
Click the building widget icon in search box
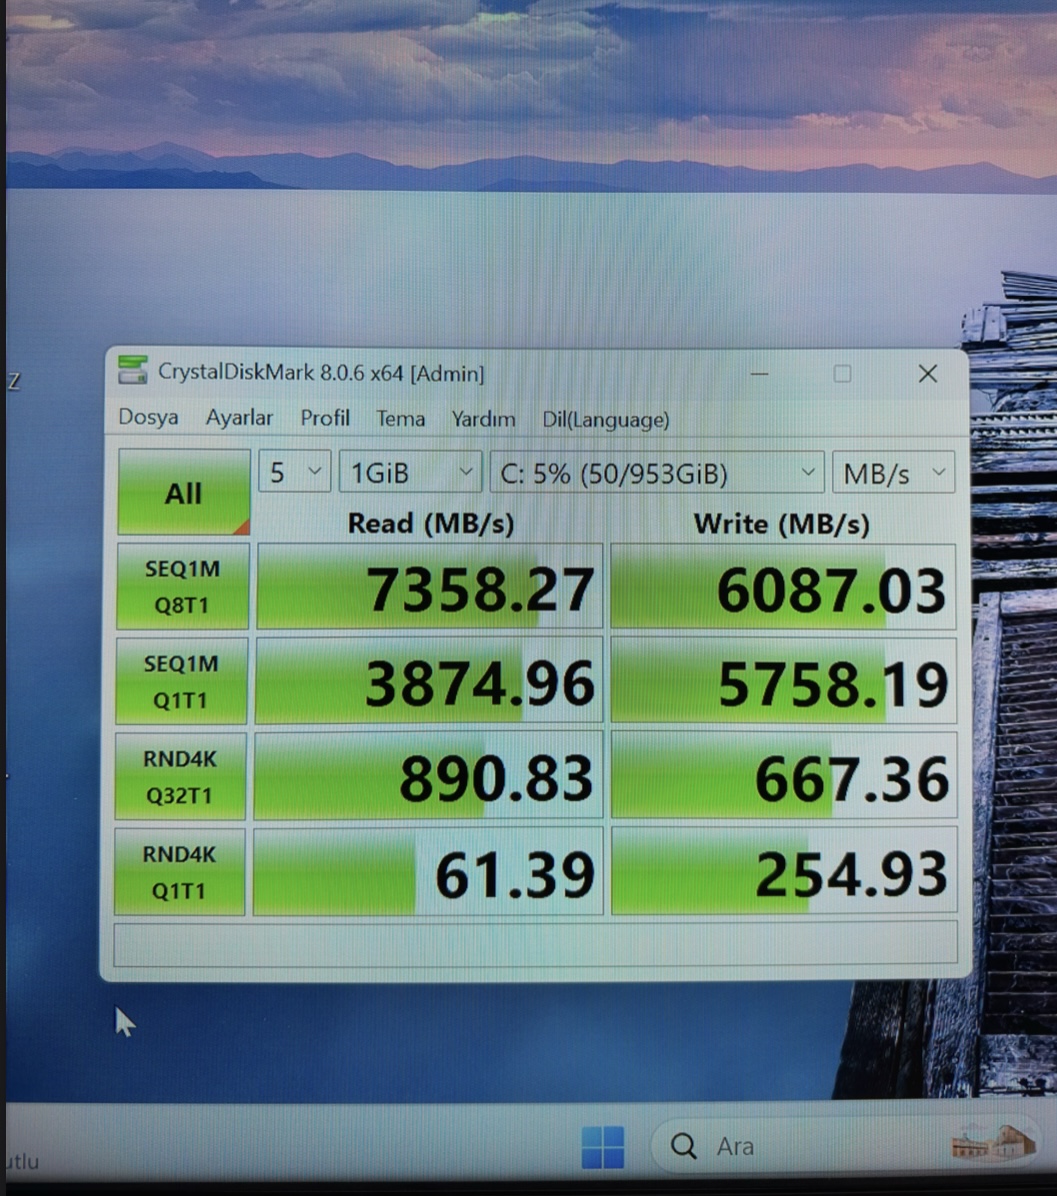[x=993, y=1143]
